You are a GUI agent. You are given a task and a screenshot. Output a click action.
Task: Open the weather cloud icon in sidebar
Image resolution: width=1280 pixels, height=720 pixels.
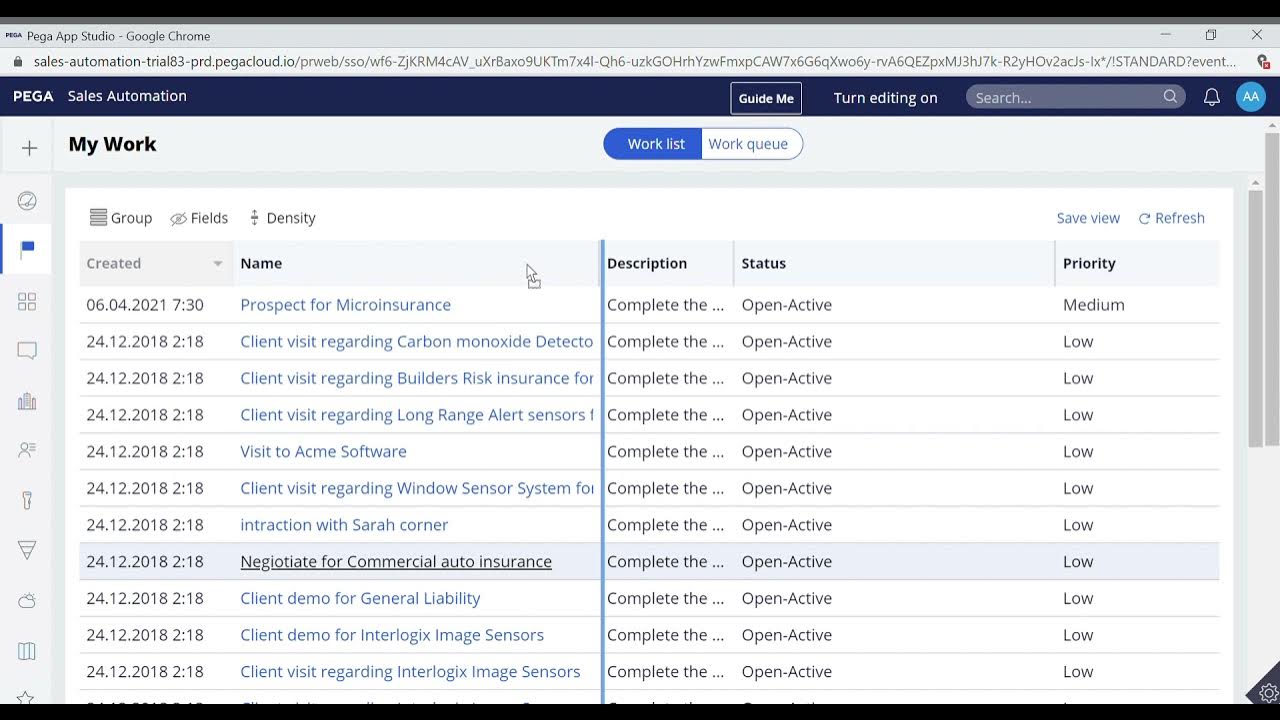27,601
